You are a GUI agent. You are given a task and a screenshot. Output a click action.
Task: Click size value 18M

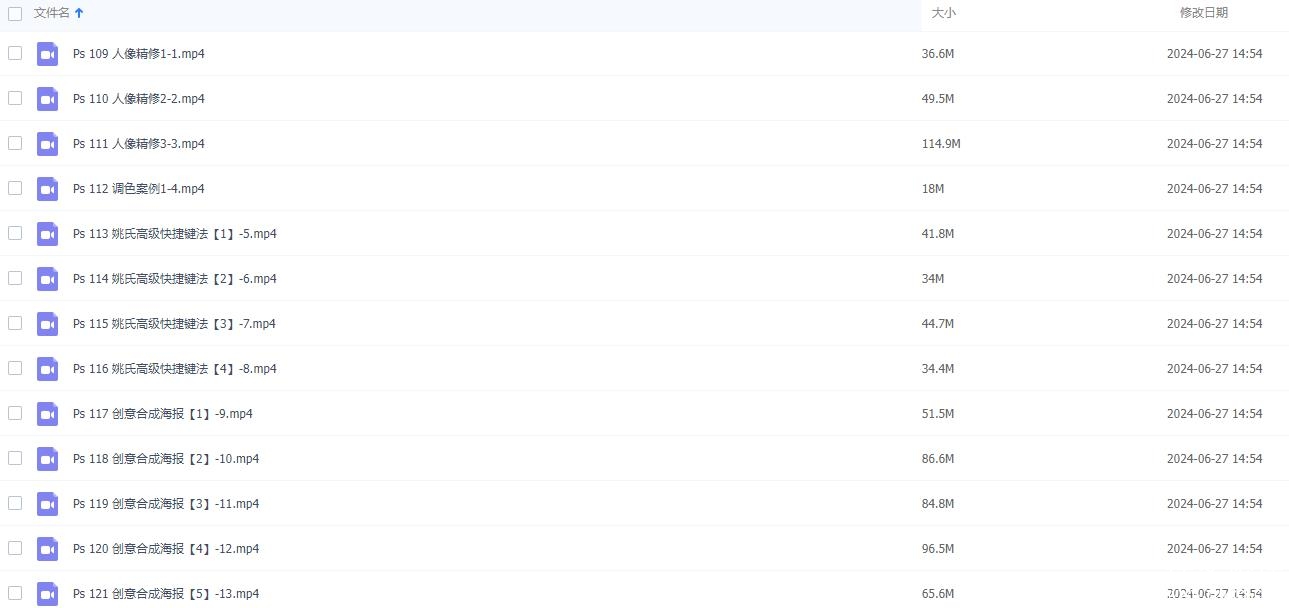pos(933,189)
